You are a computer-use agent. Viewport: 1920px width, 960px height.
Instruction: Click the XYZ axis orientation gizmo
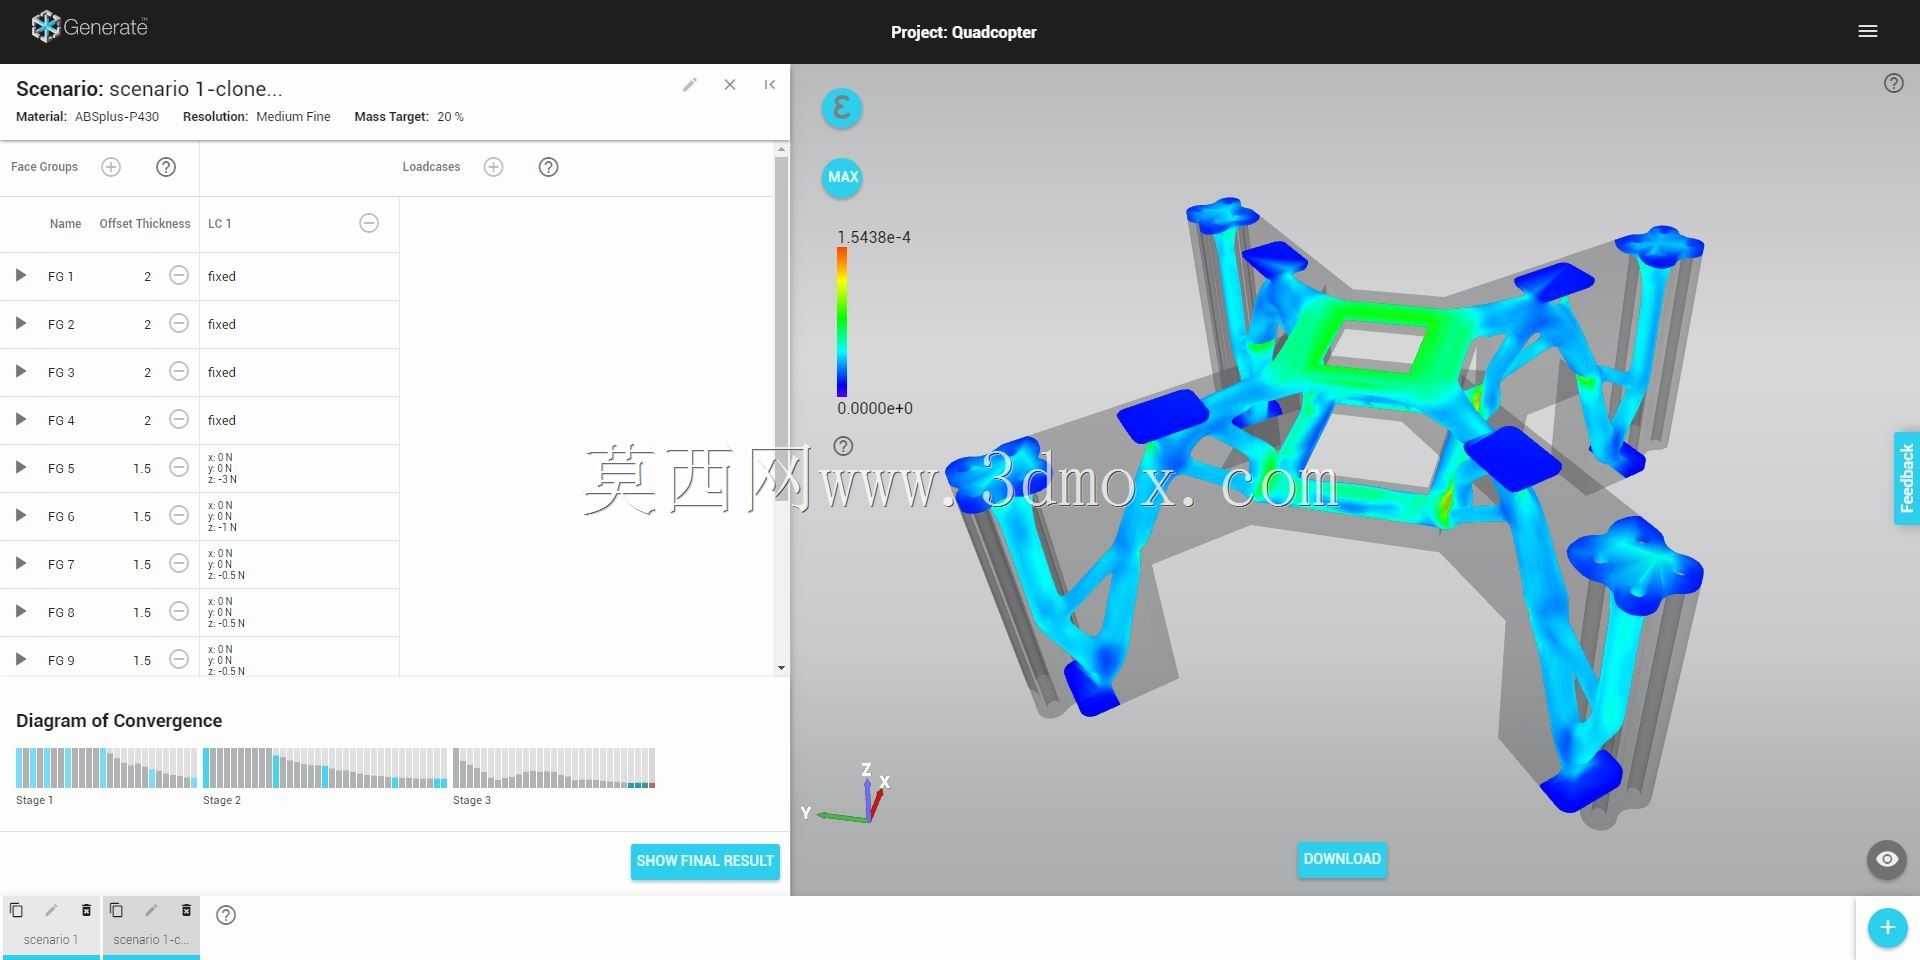coord(847,794)
